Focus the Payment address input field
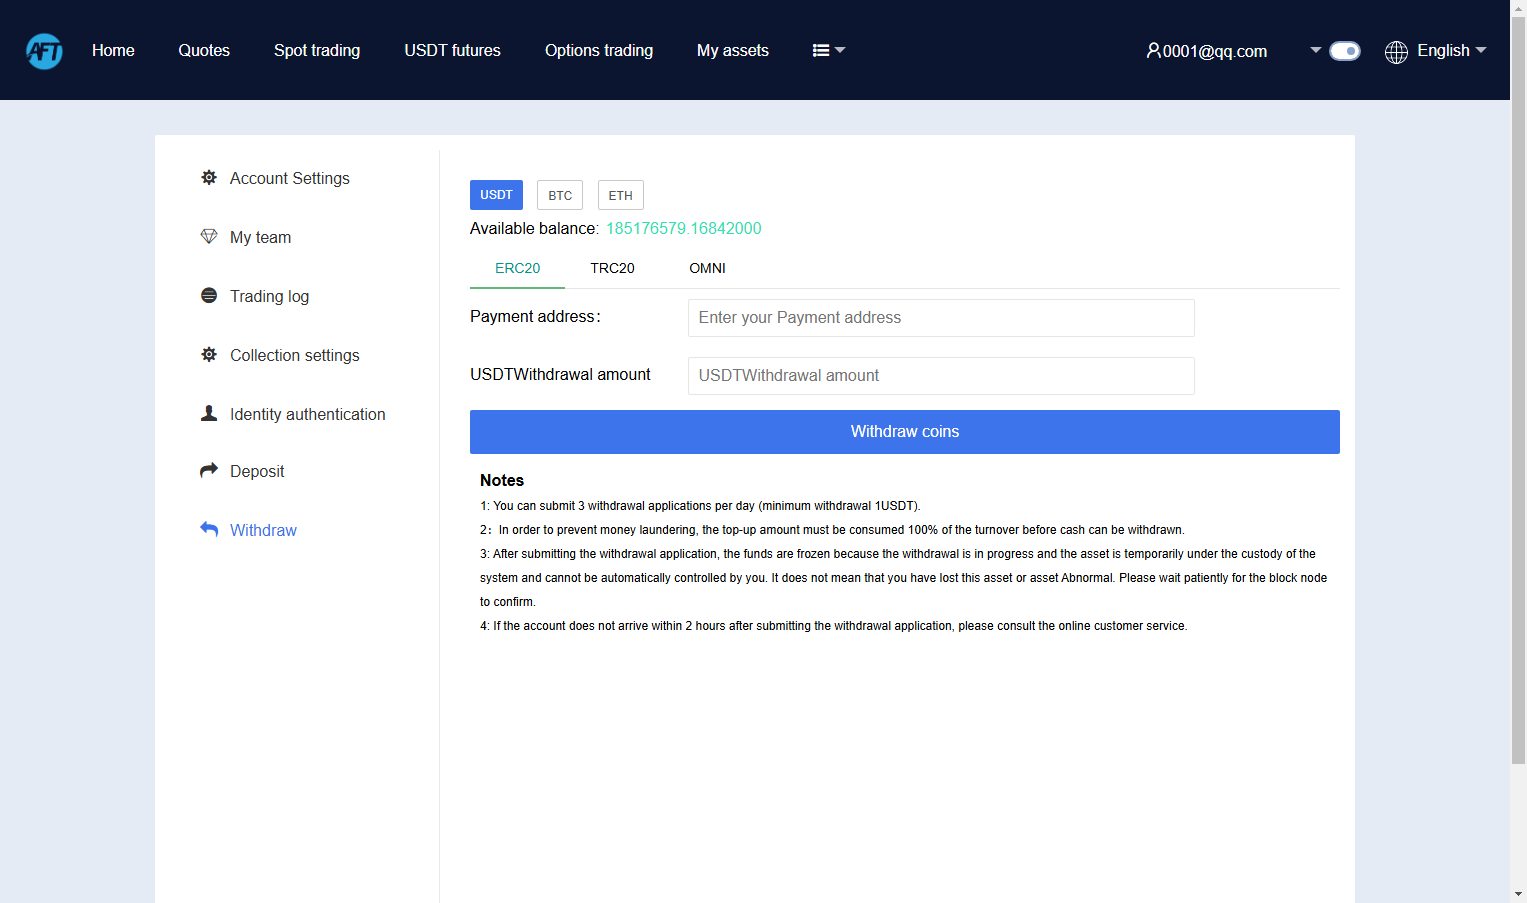This screenshot has width=1527, height=903. click(941, 318)
